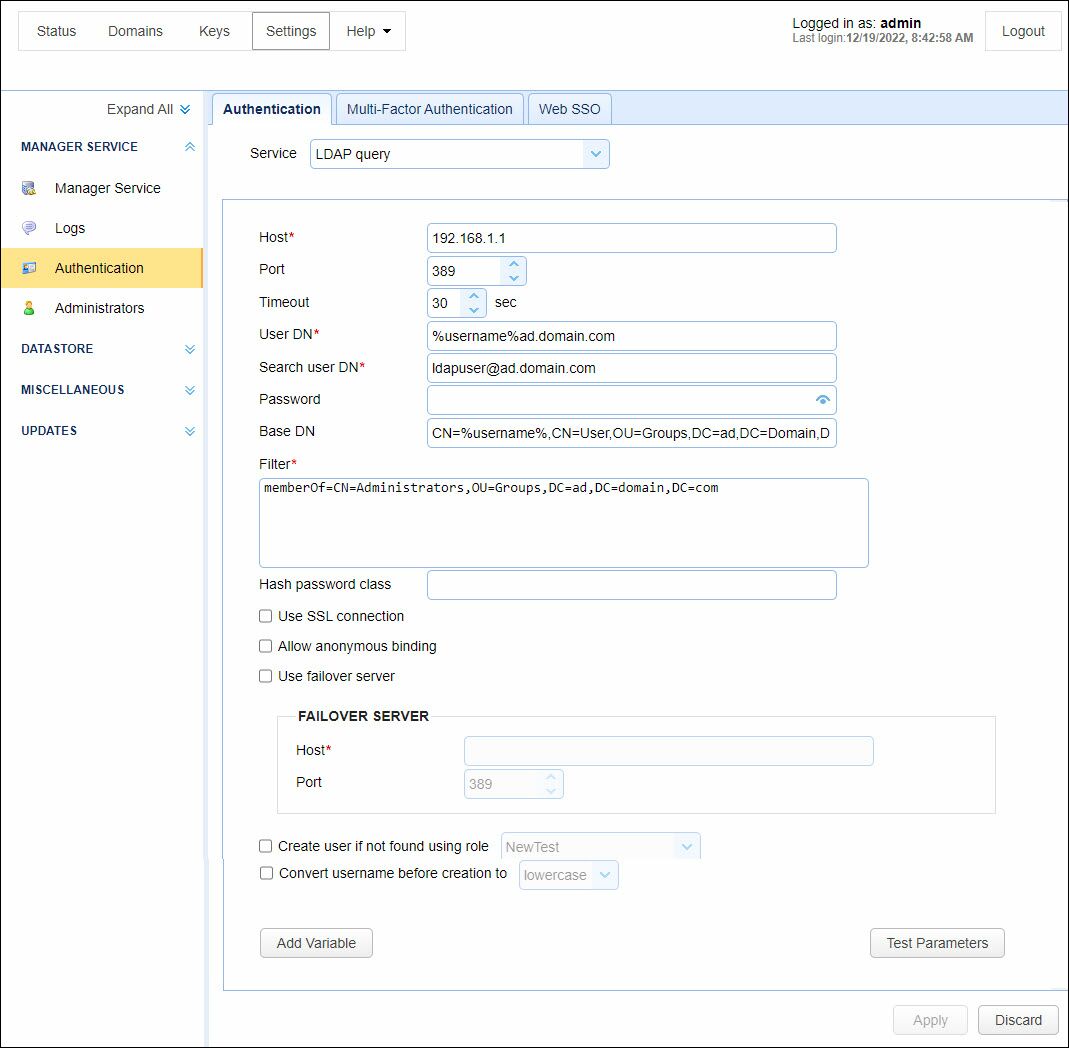Click the Add Variable button

coord(316,943)
